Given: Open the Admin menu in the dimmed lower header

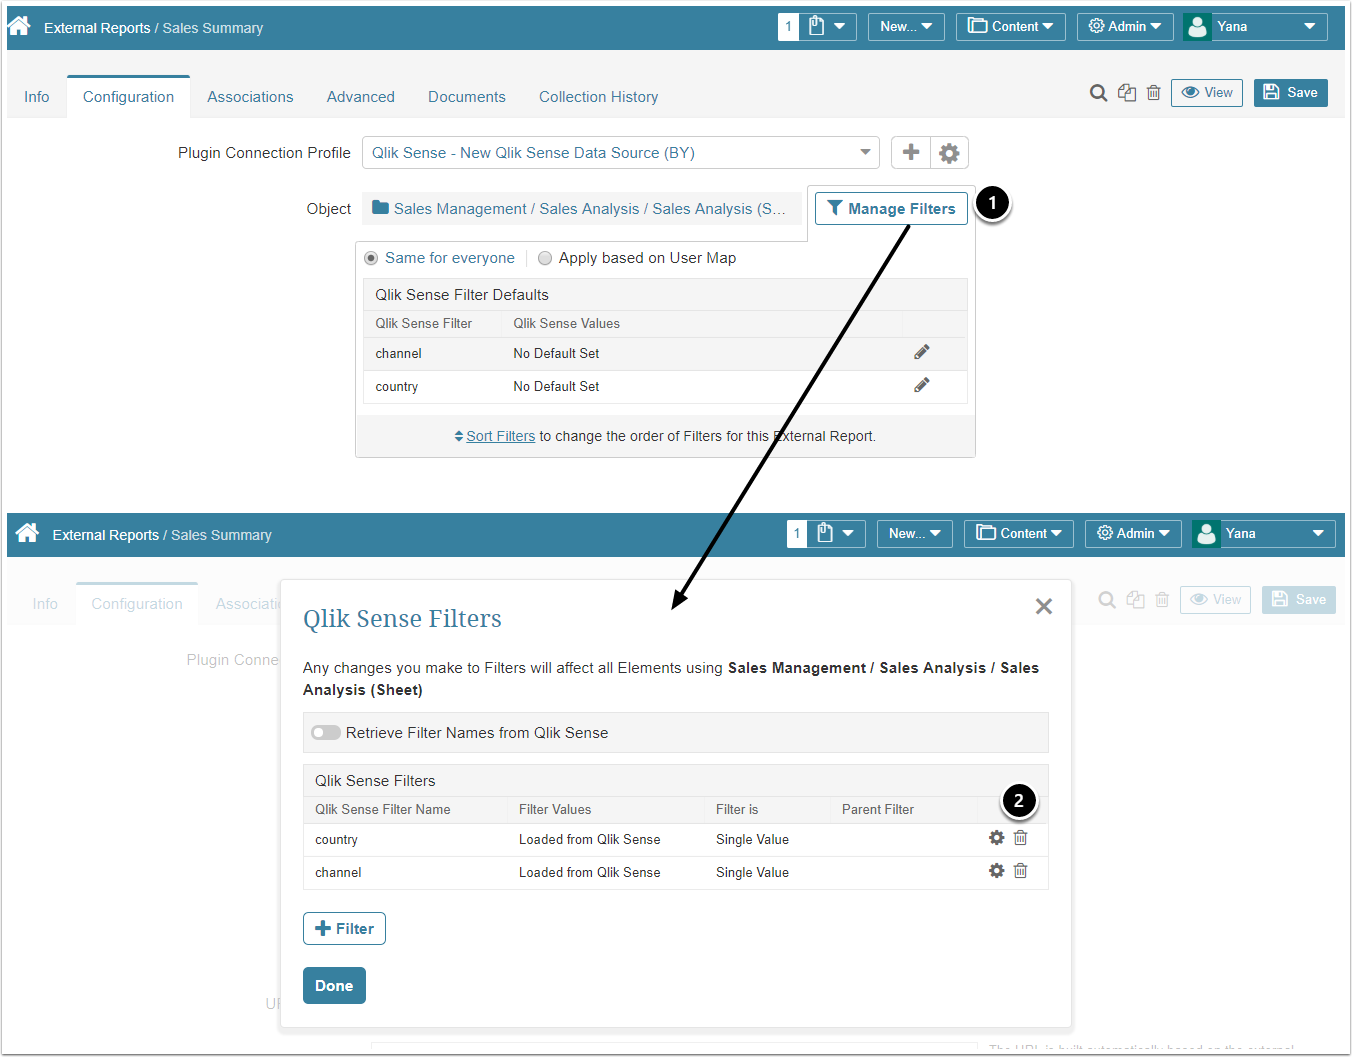Looking at the screenshot, I should coord(1133,534).
